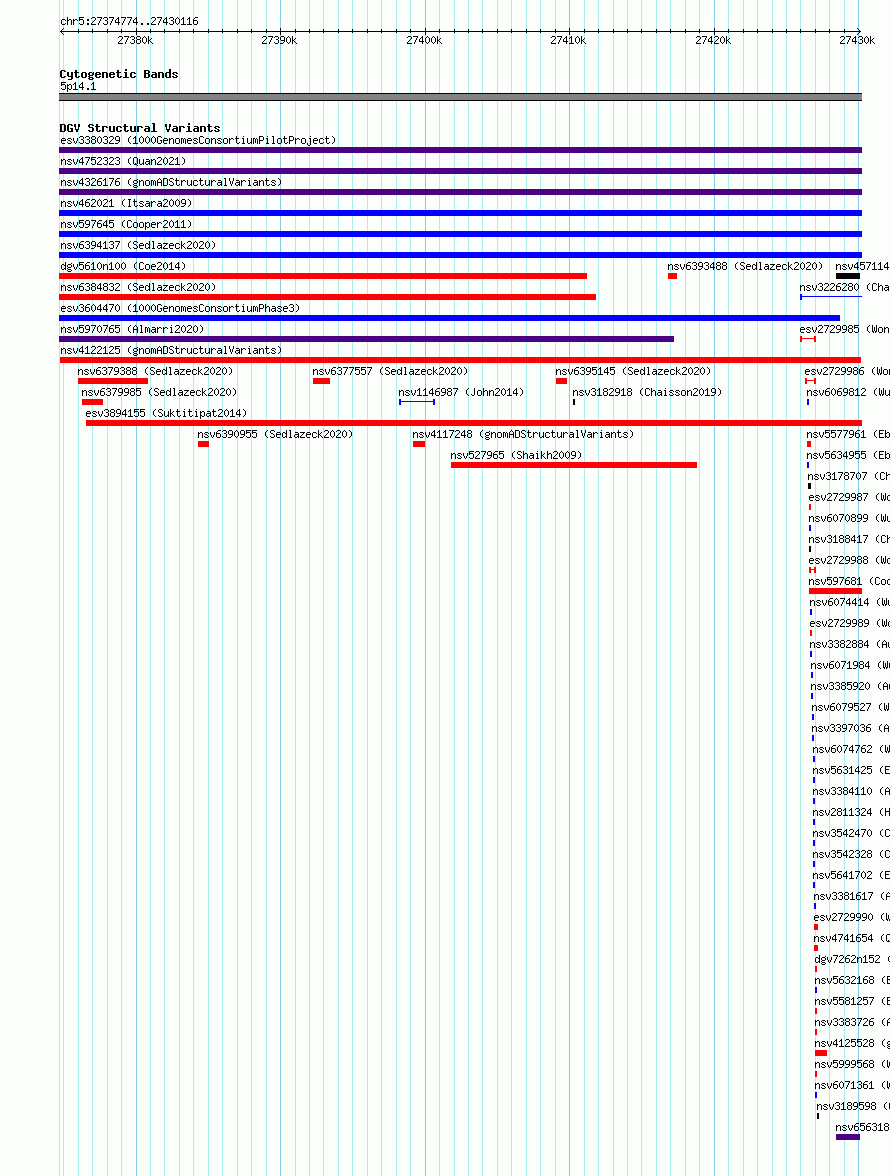Open the nsv6377557 (Sedlazeck2020) label
This screenshot has width=890, height=1176.
coord(390,371)
